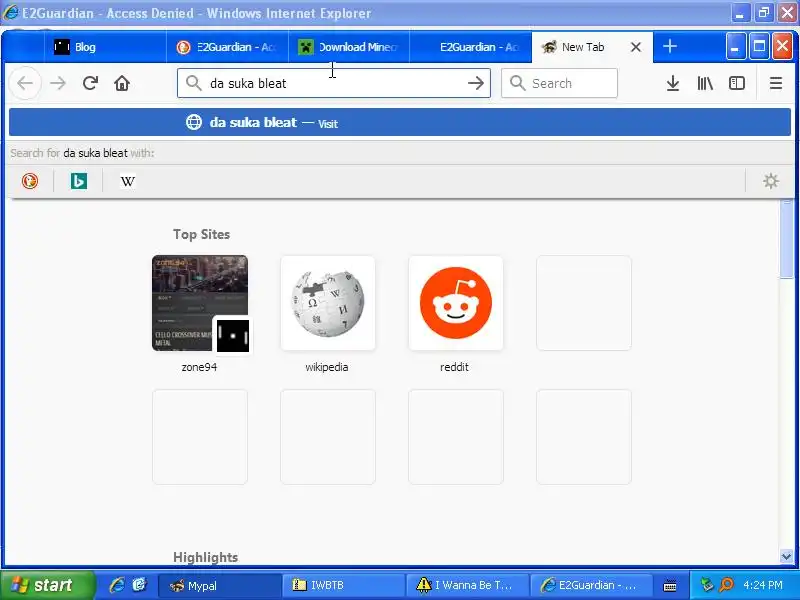This screenshot has height=600, width=800.
Task: Open search settings gear
Action: point(770,181)
